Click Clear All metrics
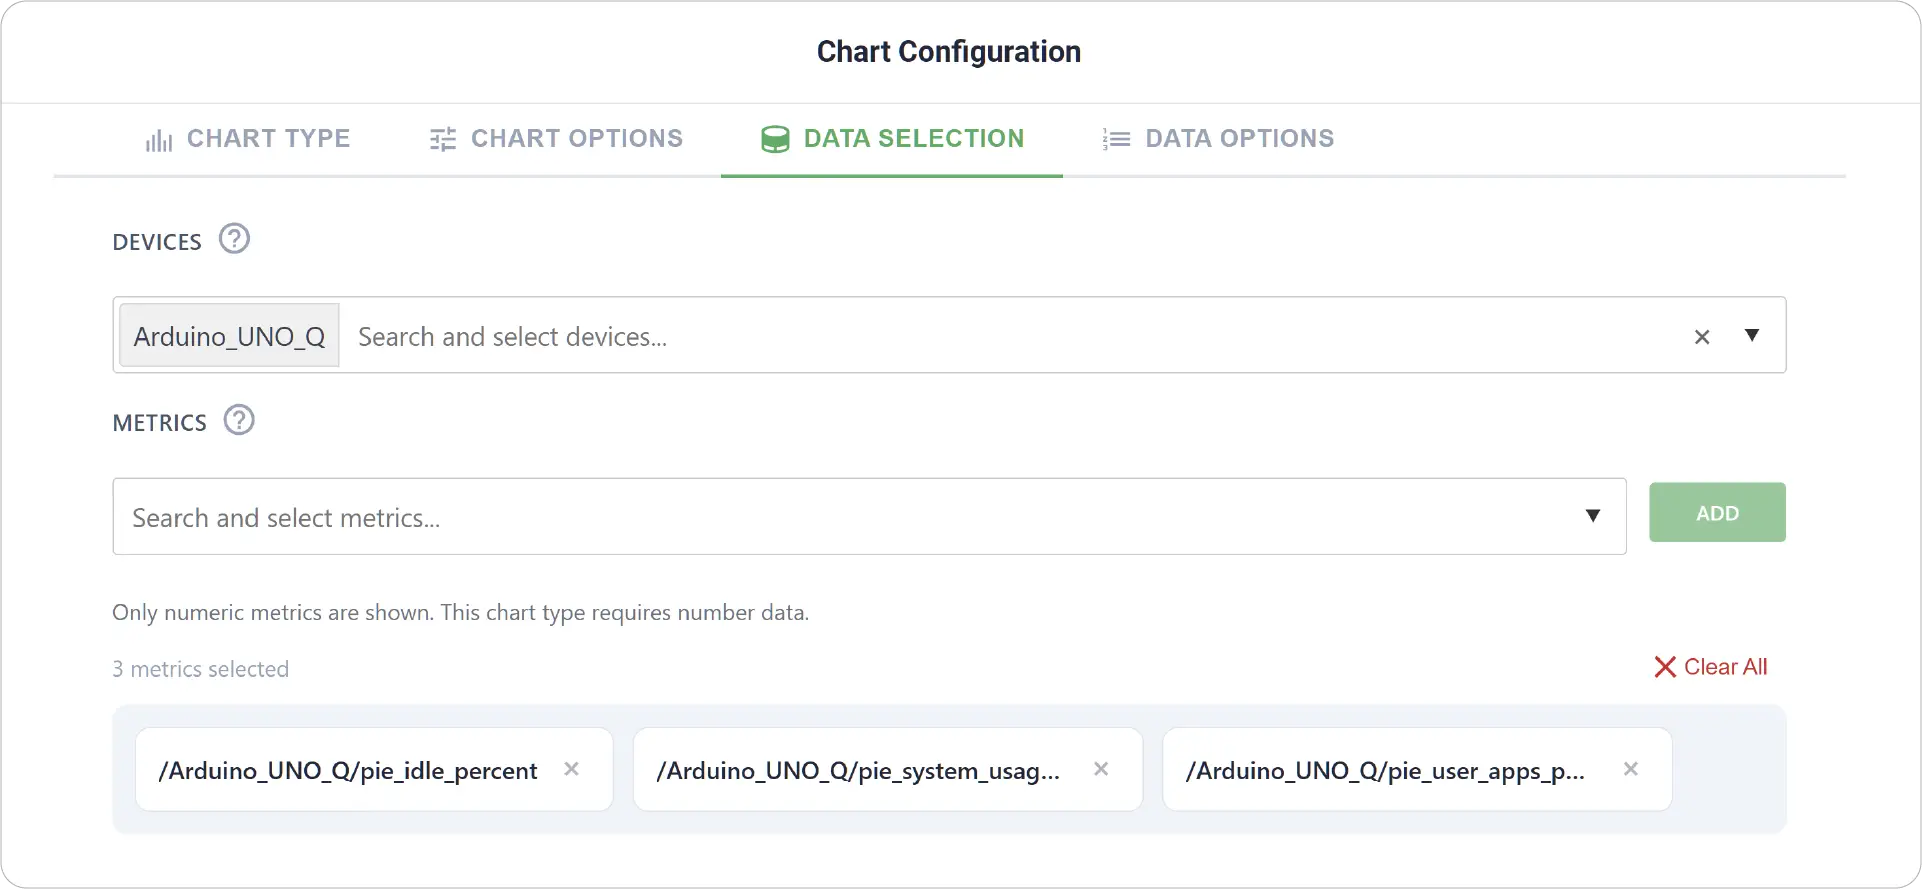 tap(1711, 667)
